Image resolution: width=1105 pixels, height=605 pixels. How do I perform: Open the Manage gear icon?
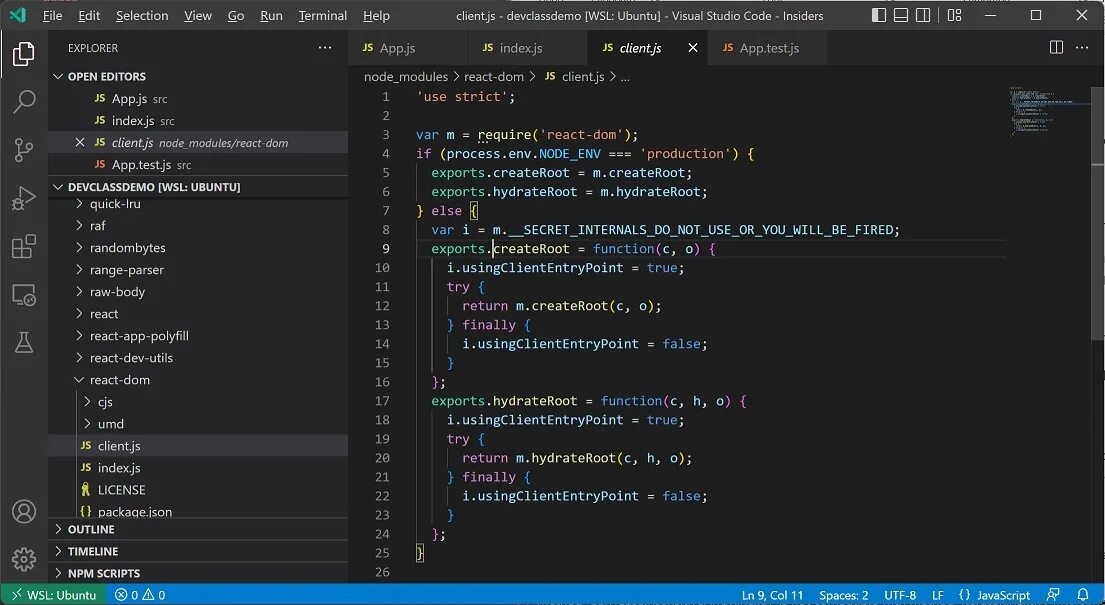[23, 559]
